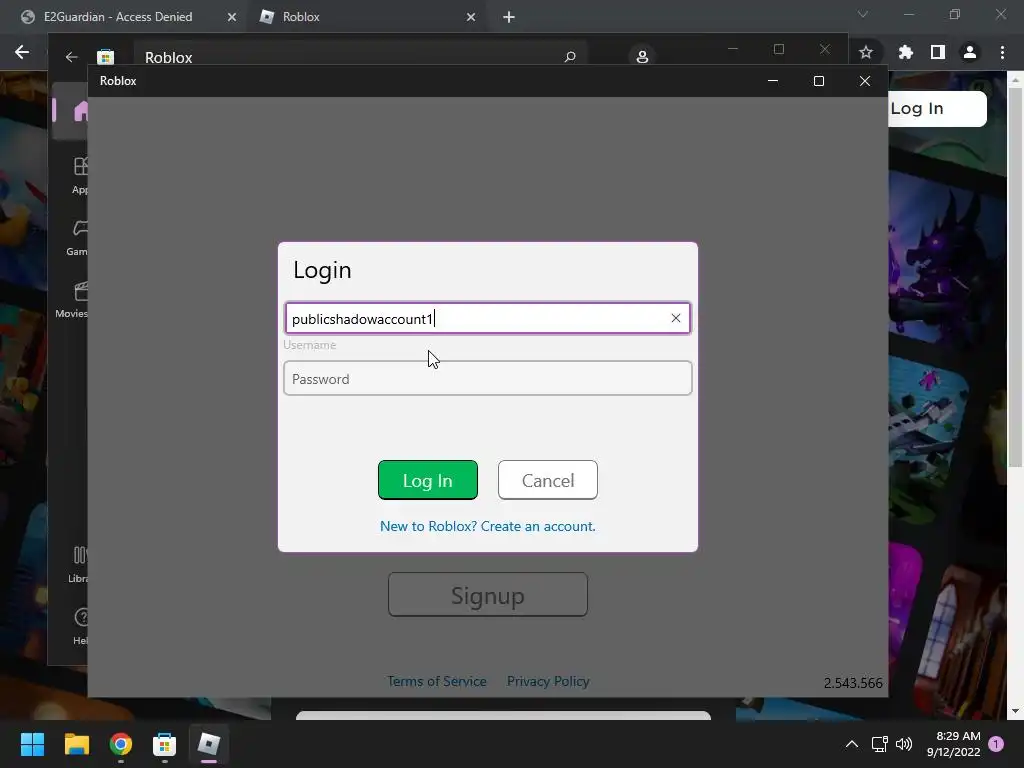The height and width of the screenshot is (768, 1024).
Task: Open 'New to Roblox? Create an account' link
Action: pos(488,526)
